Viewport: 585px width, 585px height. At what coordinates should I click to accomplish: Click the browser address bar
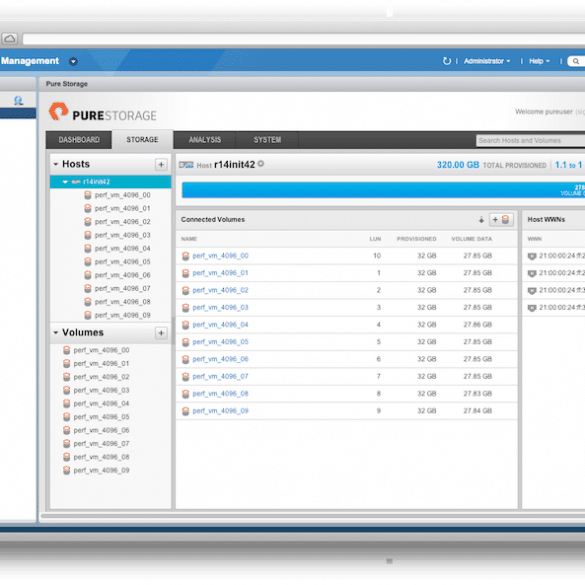(x=303, y=39)
